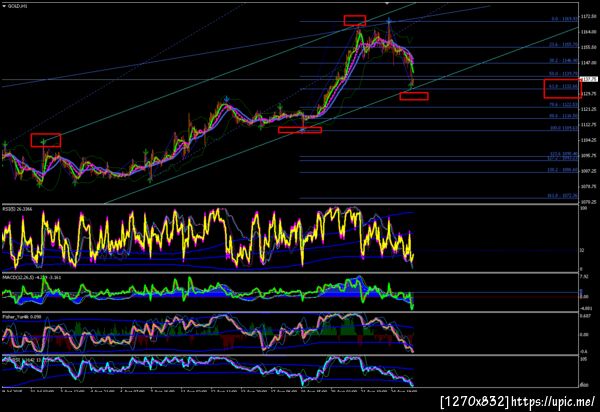Click the 1147.00 price axis label

589,62
